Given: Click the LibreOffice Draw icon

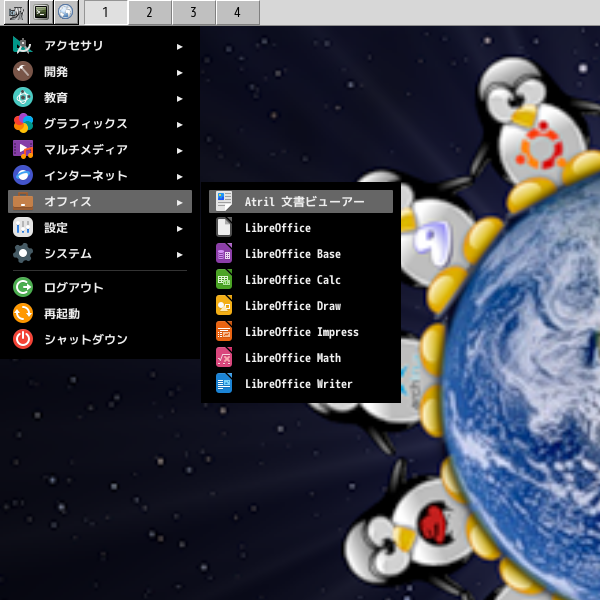Looking at the screenshot, I should (x=224, y=306).
